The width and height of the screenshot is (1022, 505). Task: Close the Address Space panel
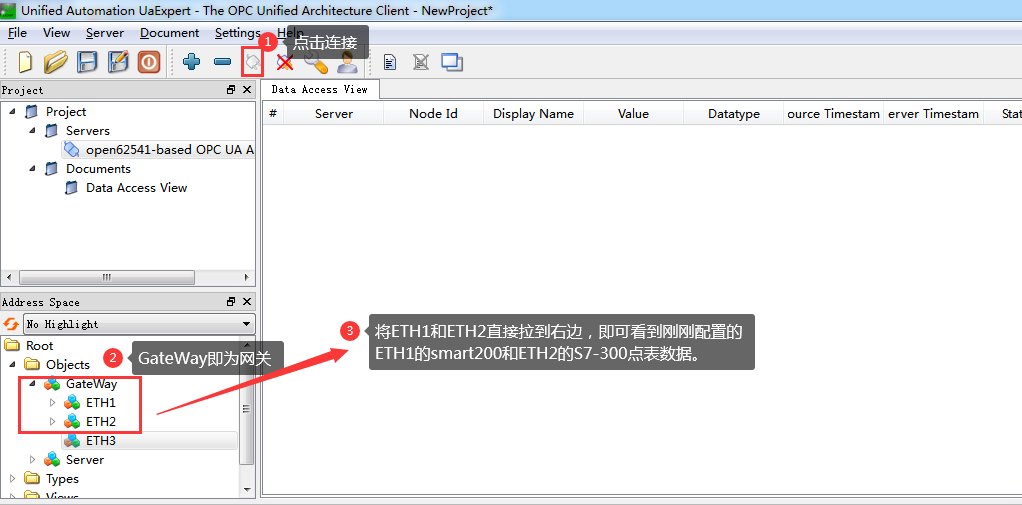[x=247, y=302]
